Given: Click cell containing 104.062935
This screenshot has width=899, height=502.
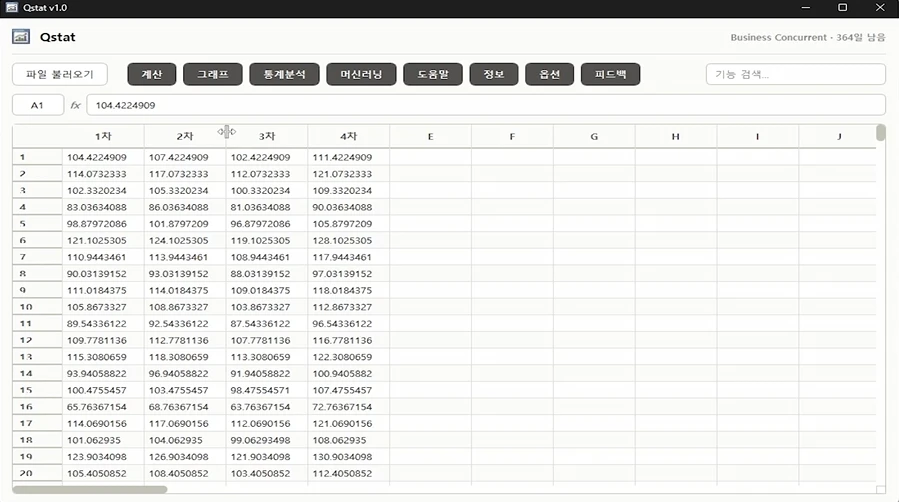Looking at the screenshot, I should coord(185,440).
